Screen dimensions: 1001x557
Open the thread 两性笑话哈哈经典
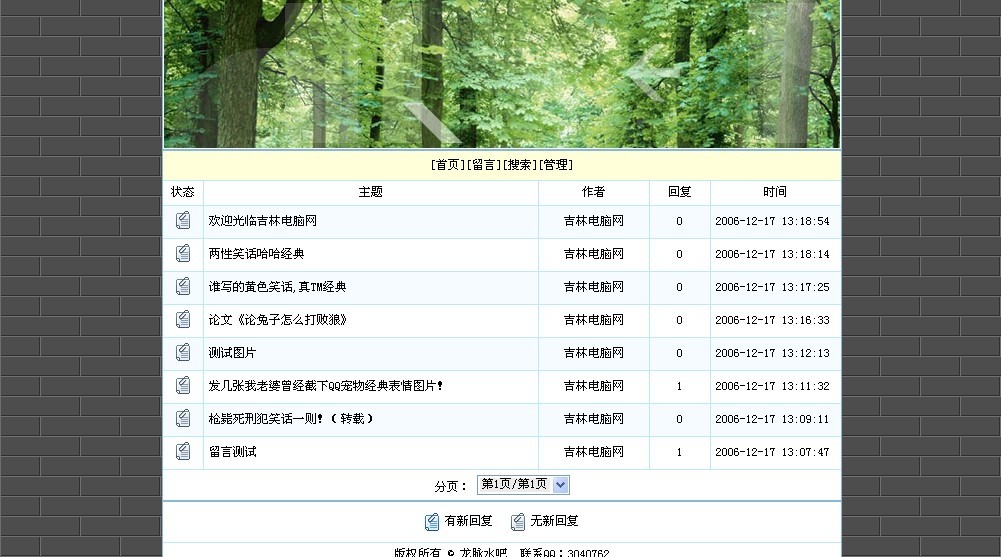click(256, 254)
